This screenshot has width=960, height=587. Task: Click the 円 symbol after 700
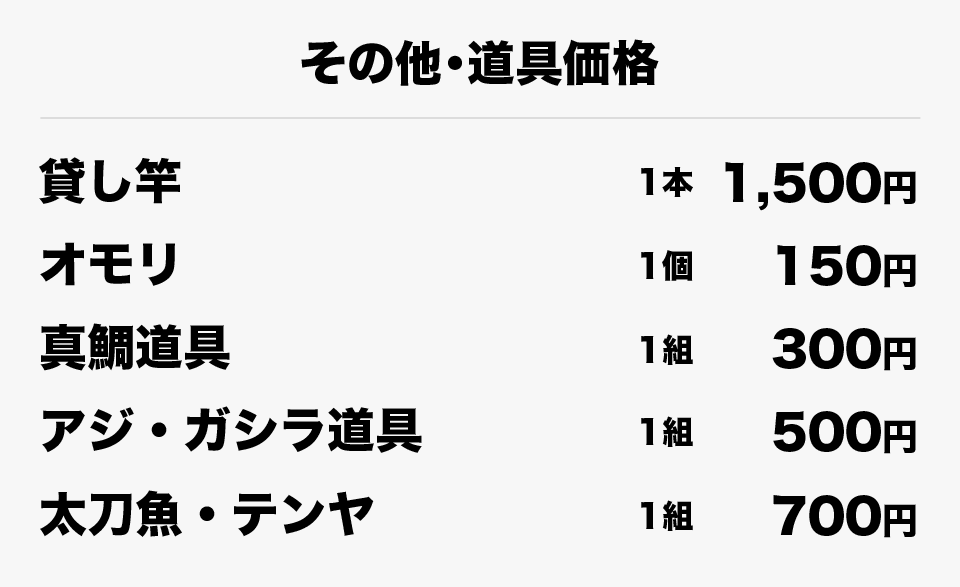click(899, 520)
